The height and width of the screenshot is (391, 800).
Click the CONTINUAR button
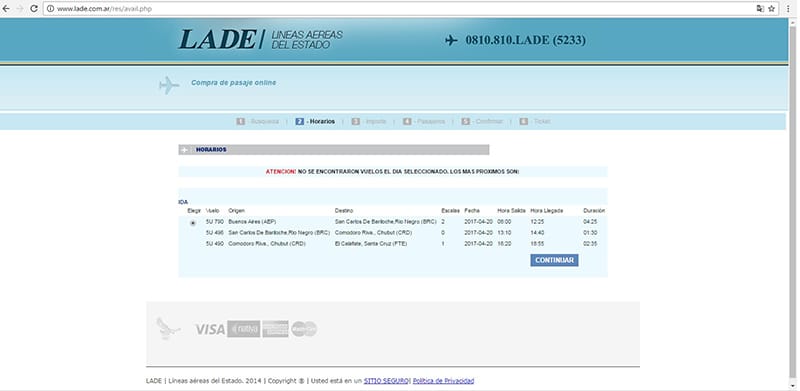(x=554, y=260)
